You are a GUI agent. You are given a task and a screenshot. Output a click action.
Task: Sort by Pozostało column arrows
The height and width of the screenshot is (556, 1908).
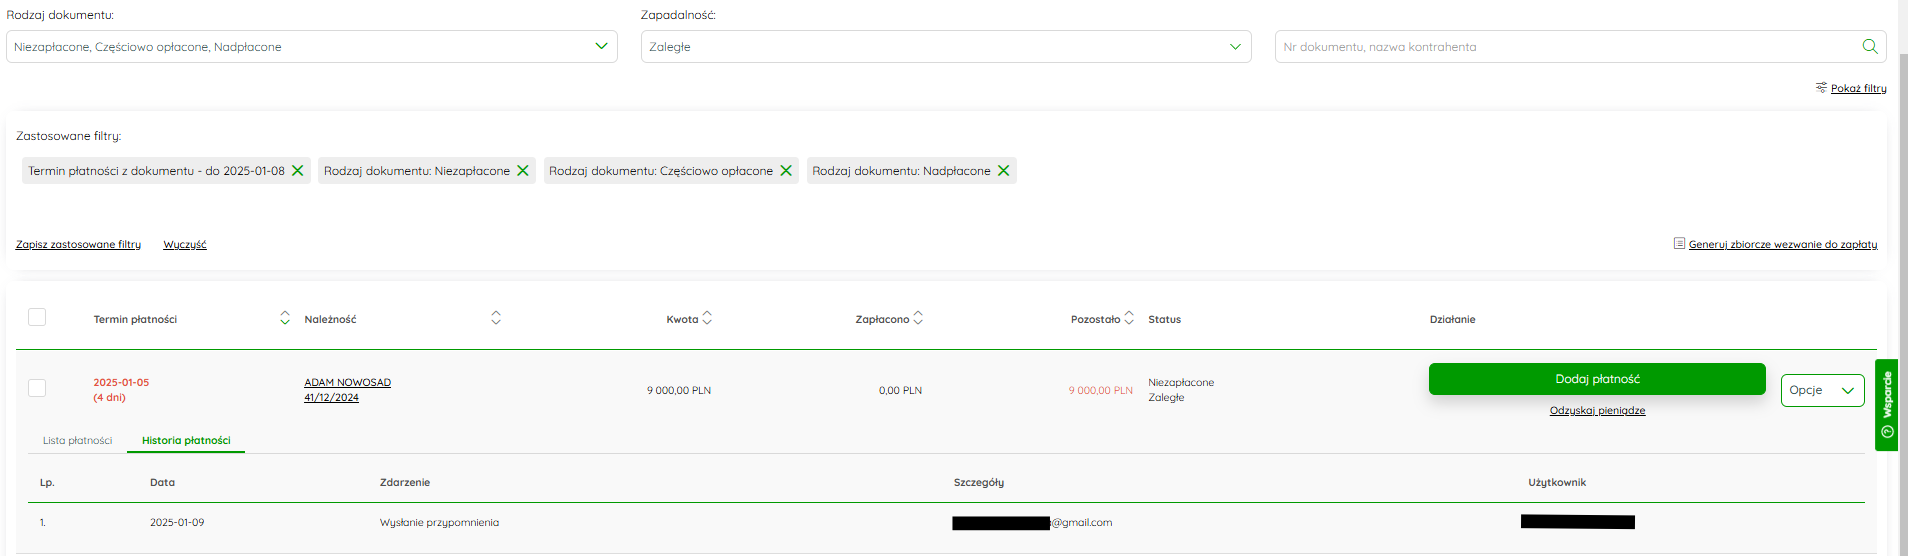(1129, 318)
